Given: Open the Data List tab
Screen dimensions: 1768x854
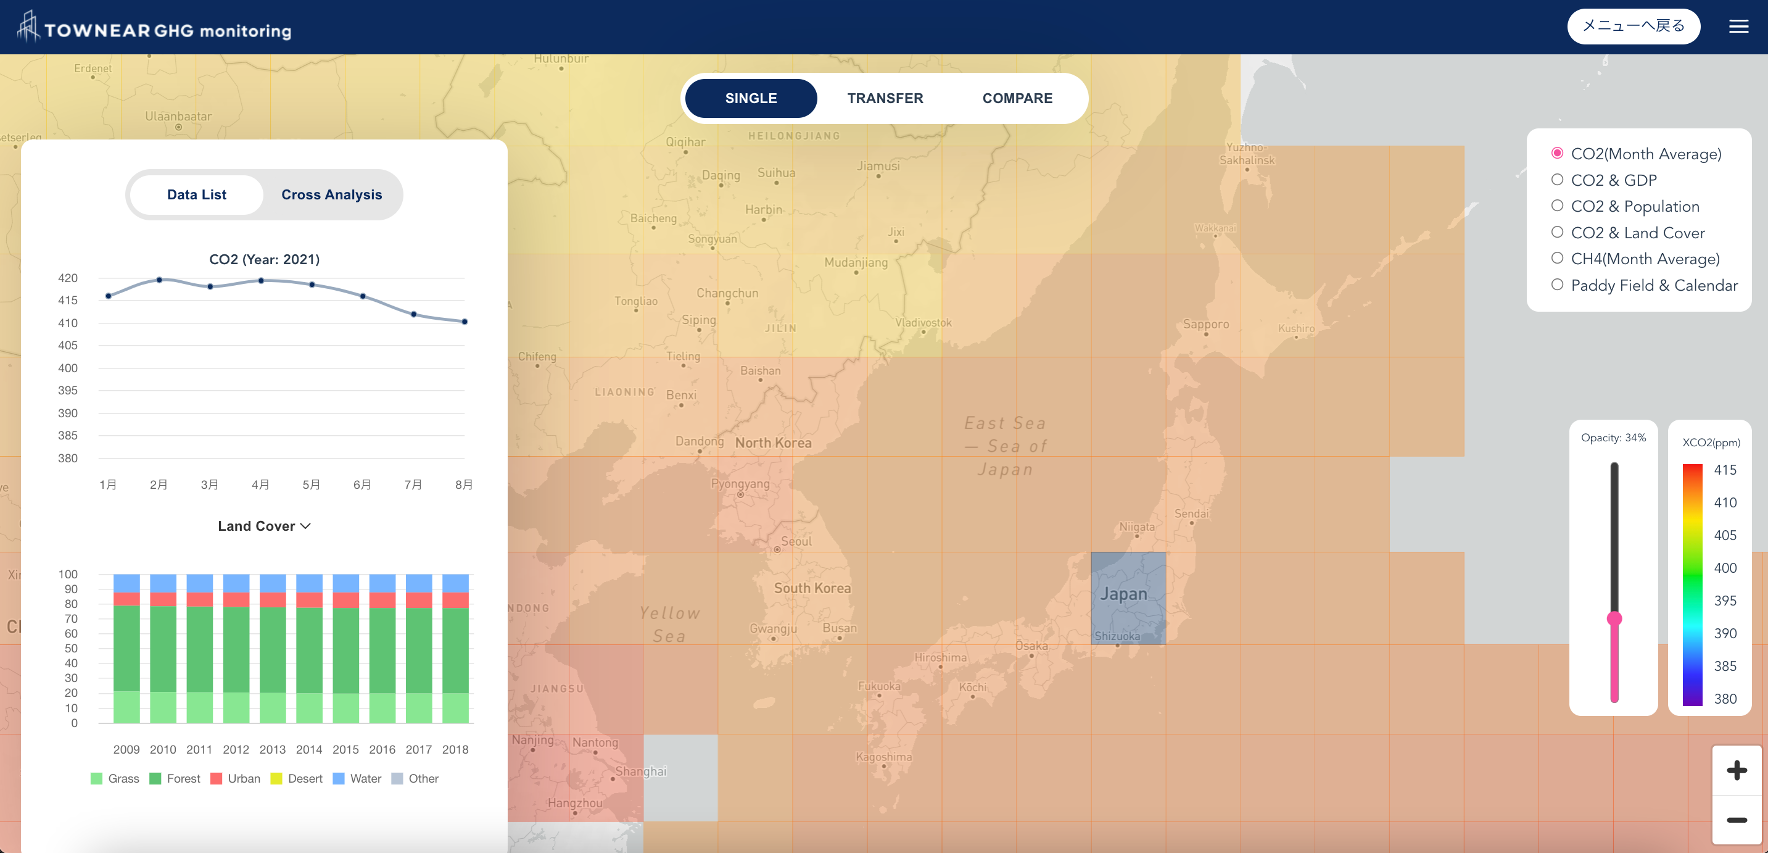Looking at the screenshot, I should pos(197,194).
